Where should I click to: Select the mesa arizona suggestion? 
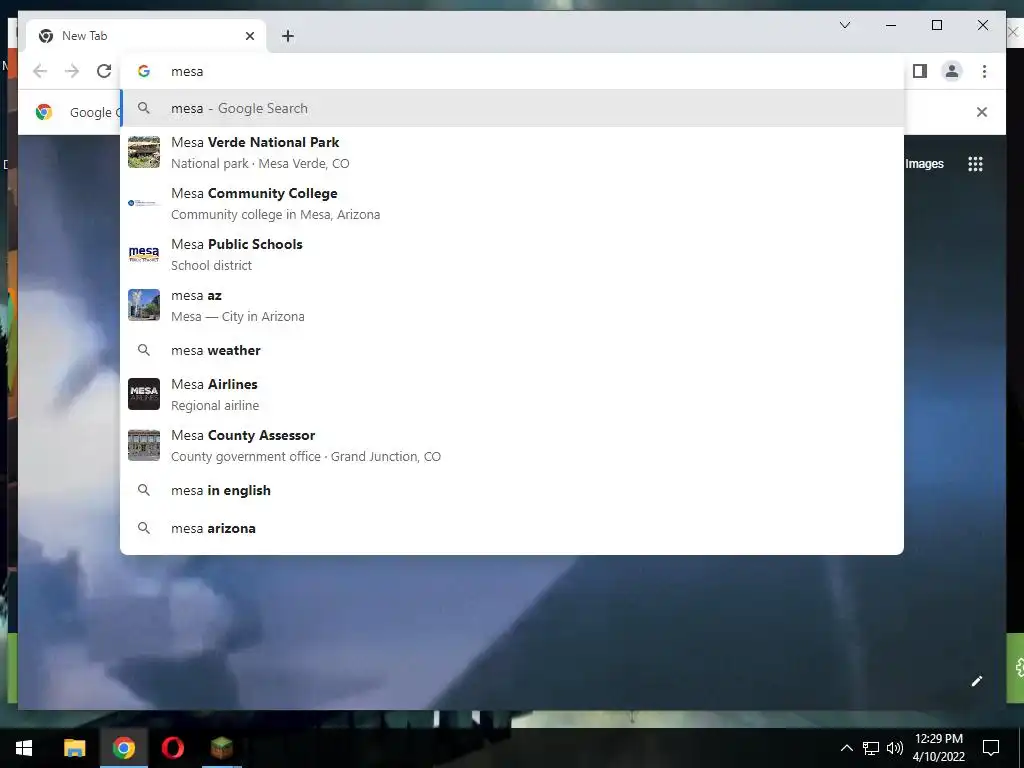coord(512,528)
